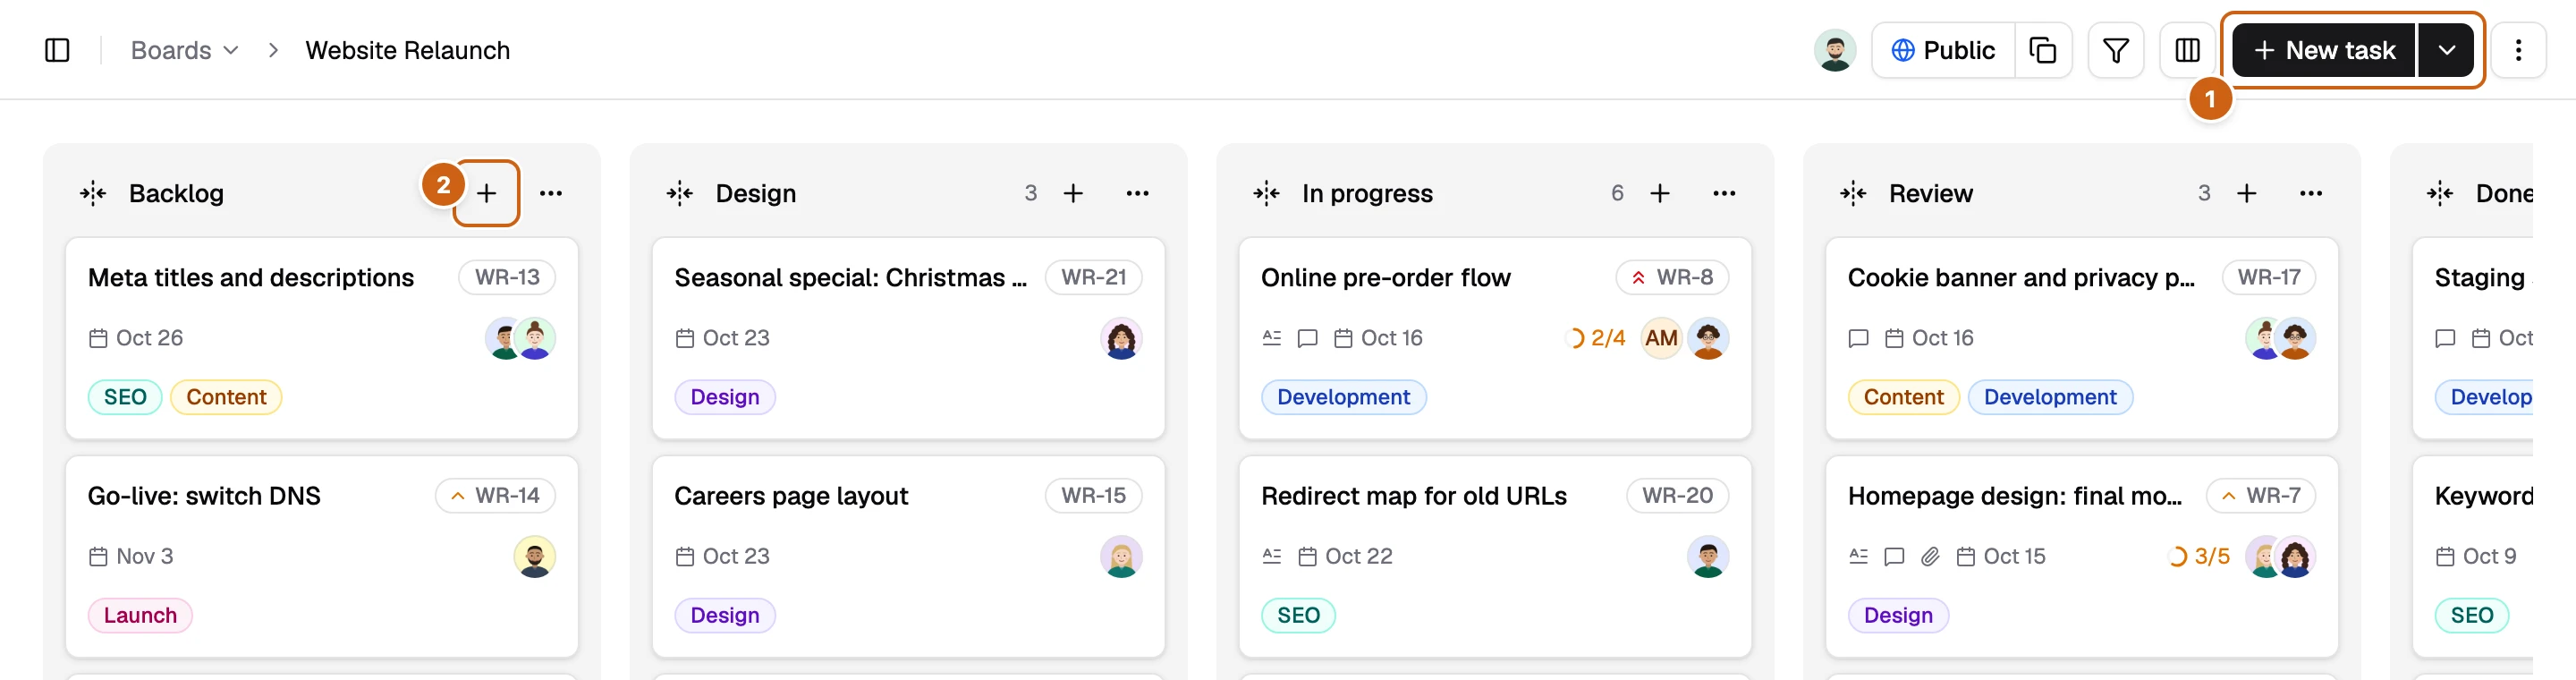This screenshot has height=680, width=2576.
Task: Collapse the Review column
Action: pyautogui.click(x=1853, y=193)
